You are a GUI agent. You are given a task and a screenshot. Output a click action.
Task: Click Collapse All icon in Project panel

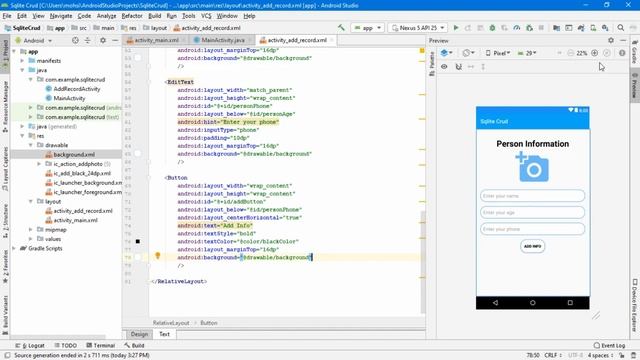click(x=87, y=40)
